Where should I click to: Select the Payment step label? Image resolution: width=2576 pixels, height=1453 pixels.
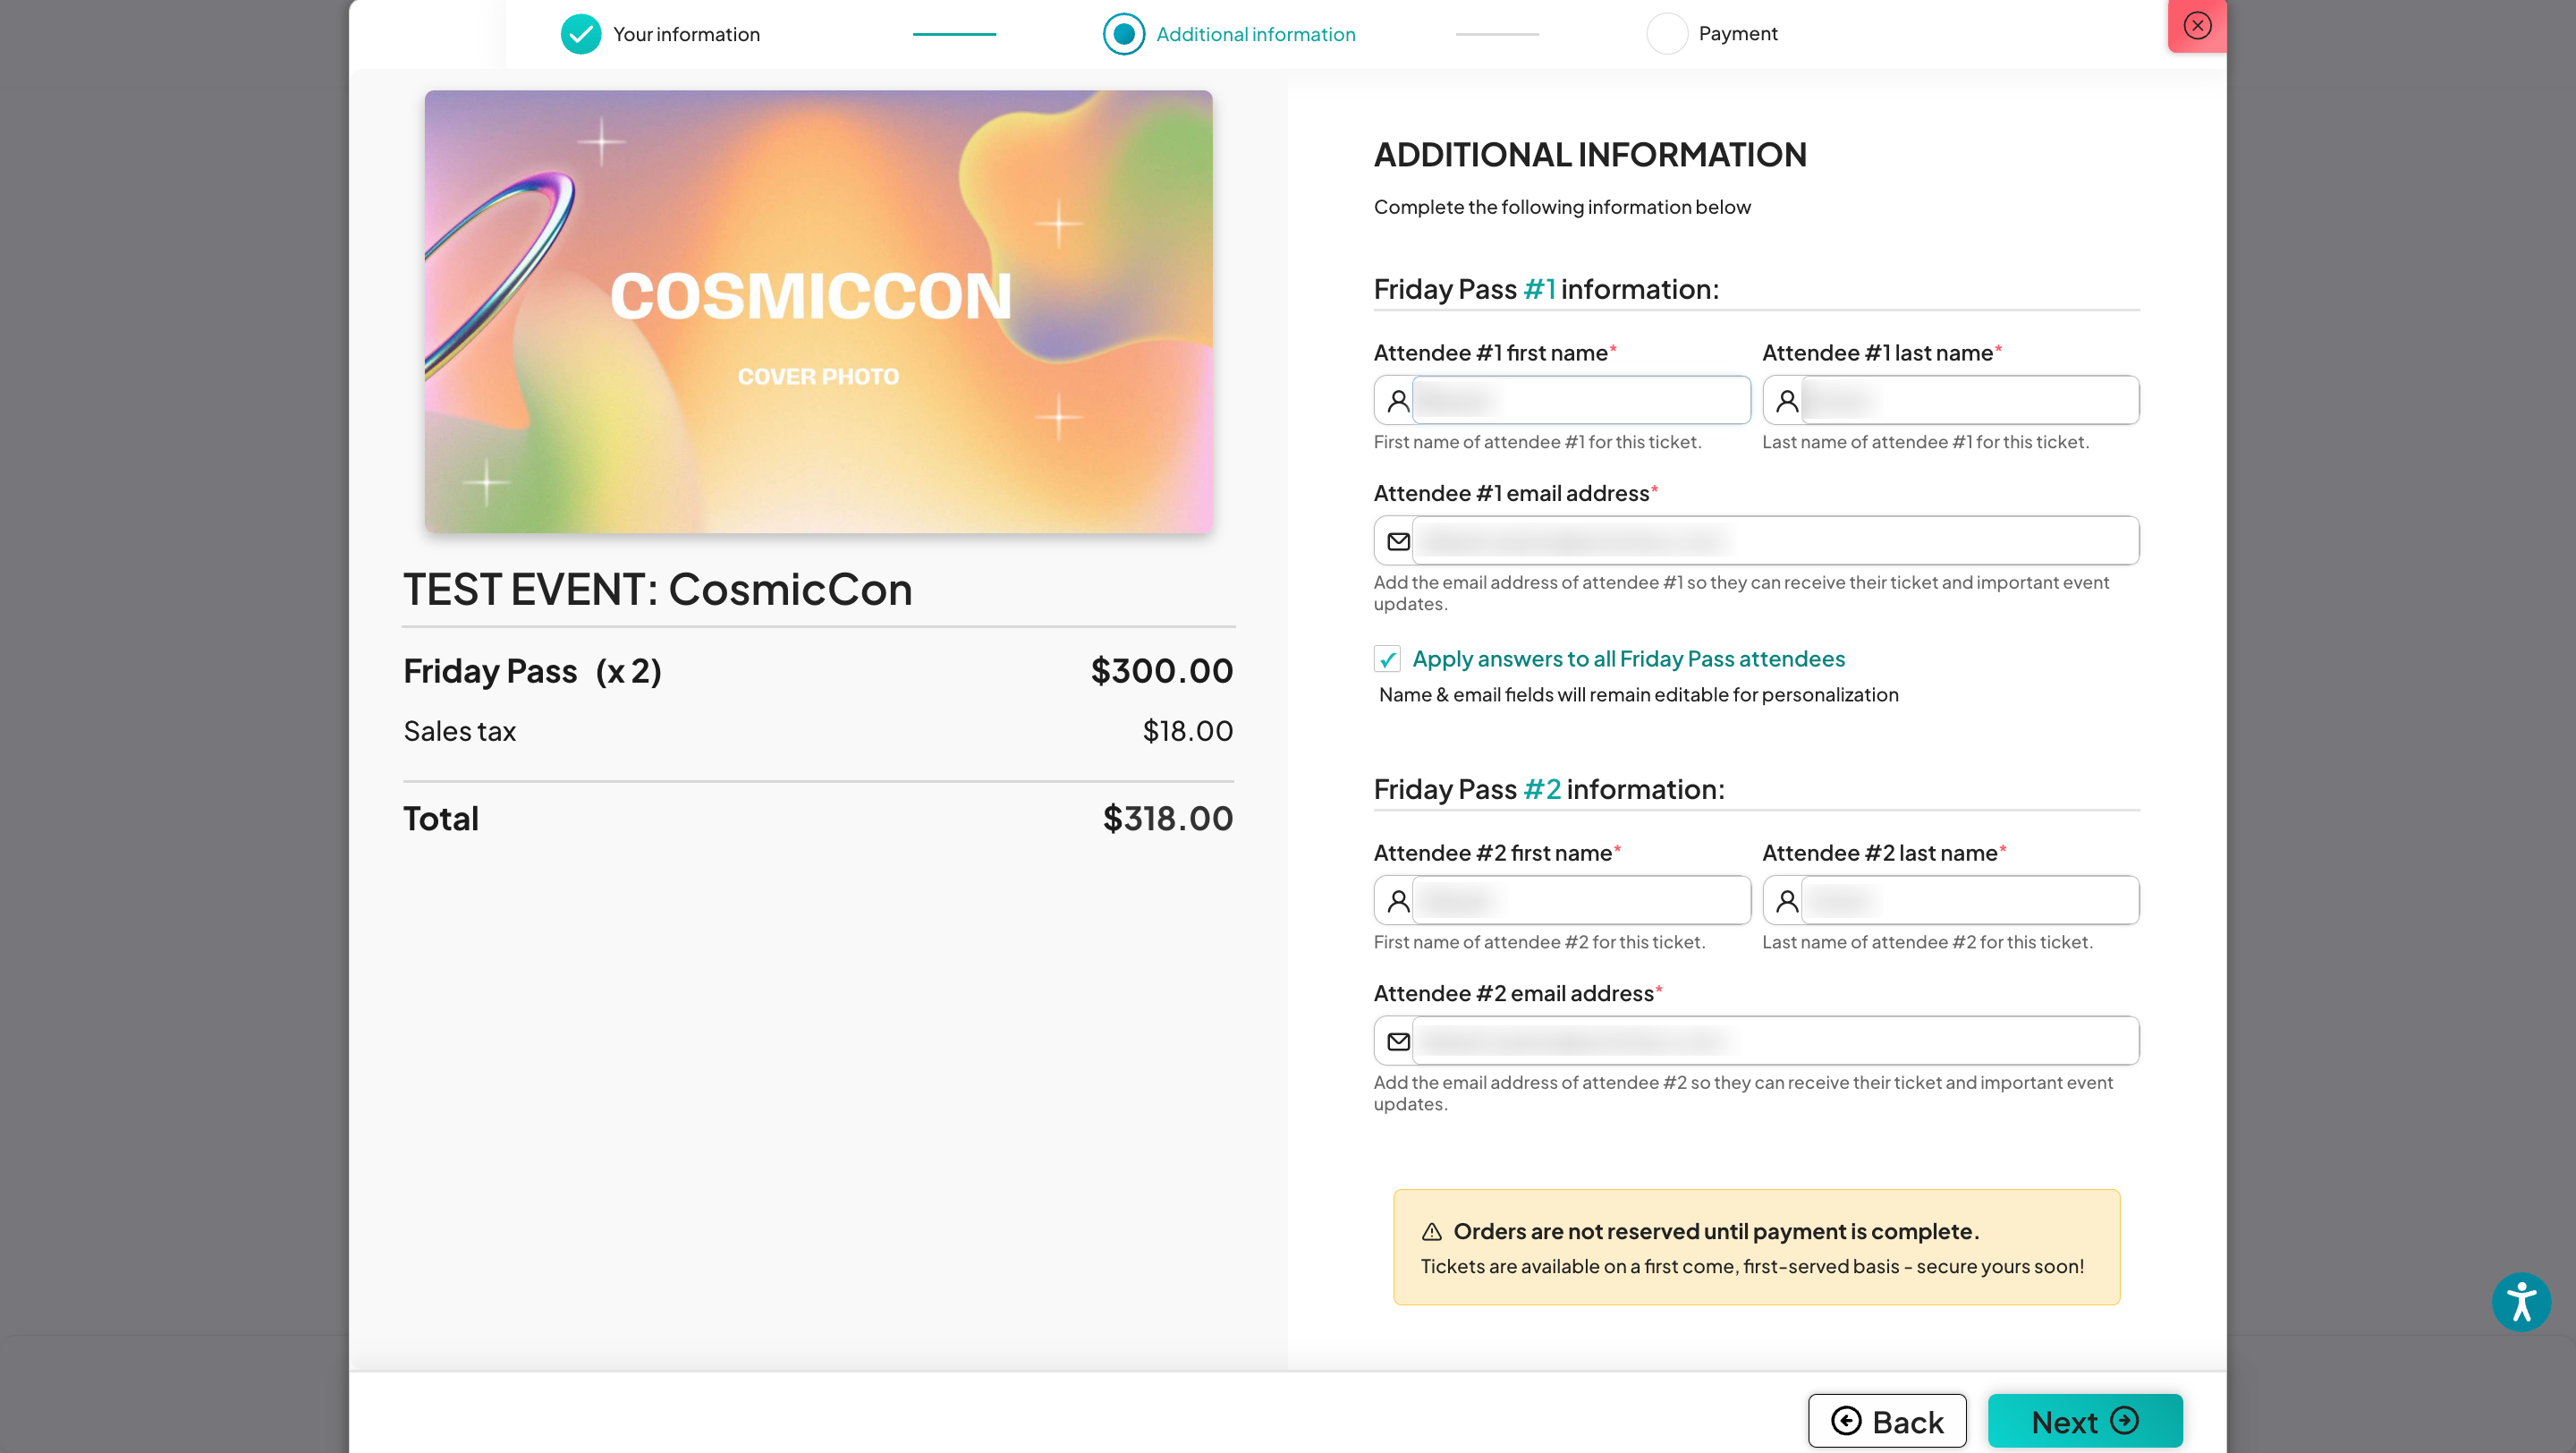pyautogui.click(x=1737, y=34)
